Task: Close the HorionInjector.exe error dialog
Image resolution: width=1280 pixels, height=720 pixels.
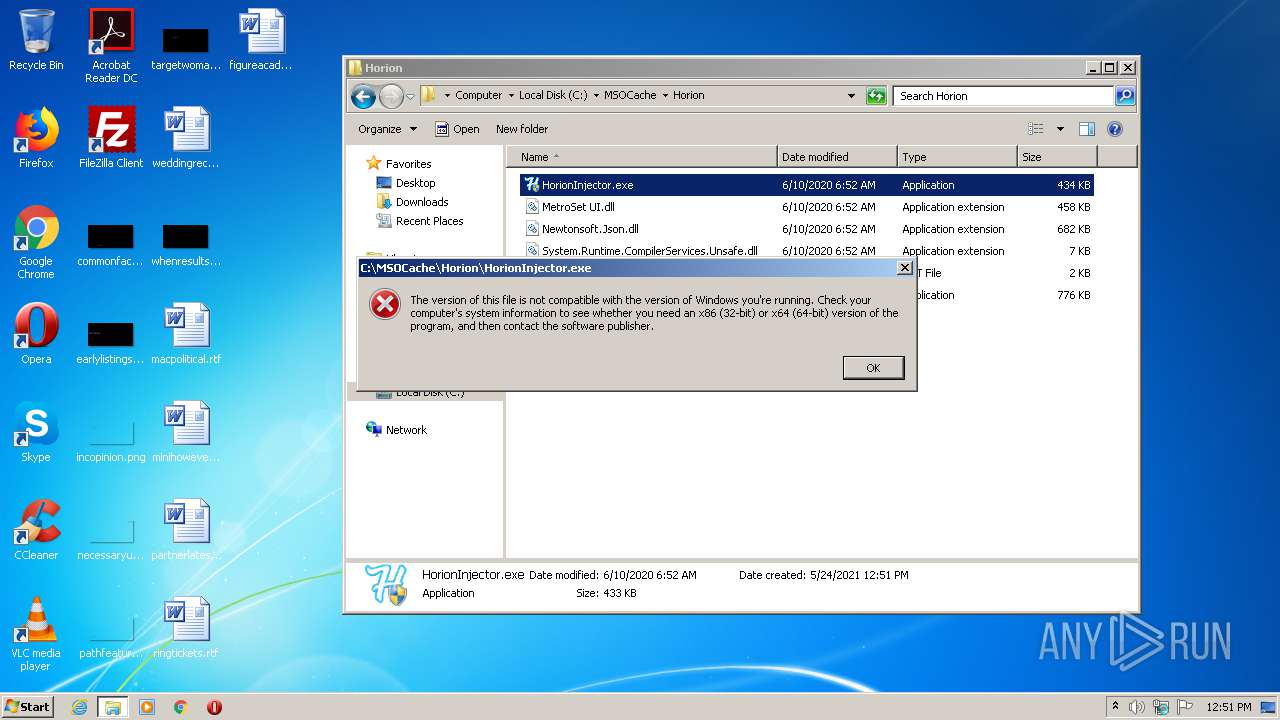Action: pos(905,267)
